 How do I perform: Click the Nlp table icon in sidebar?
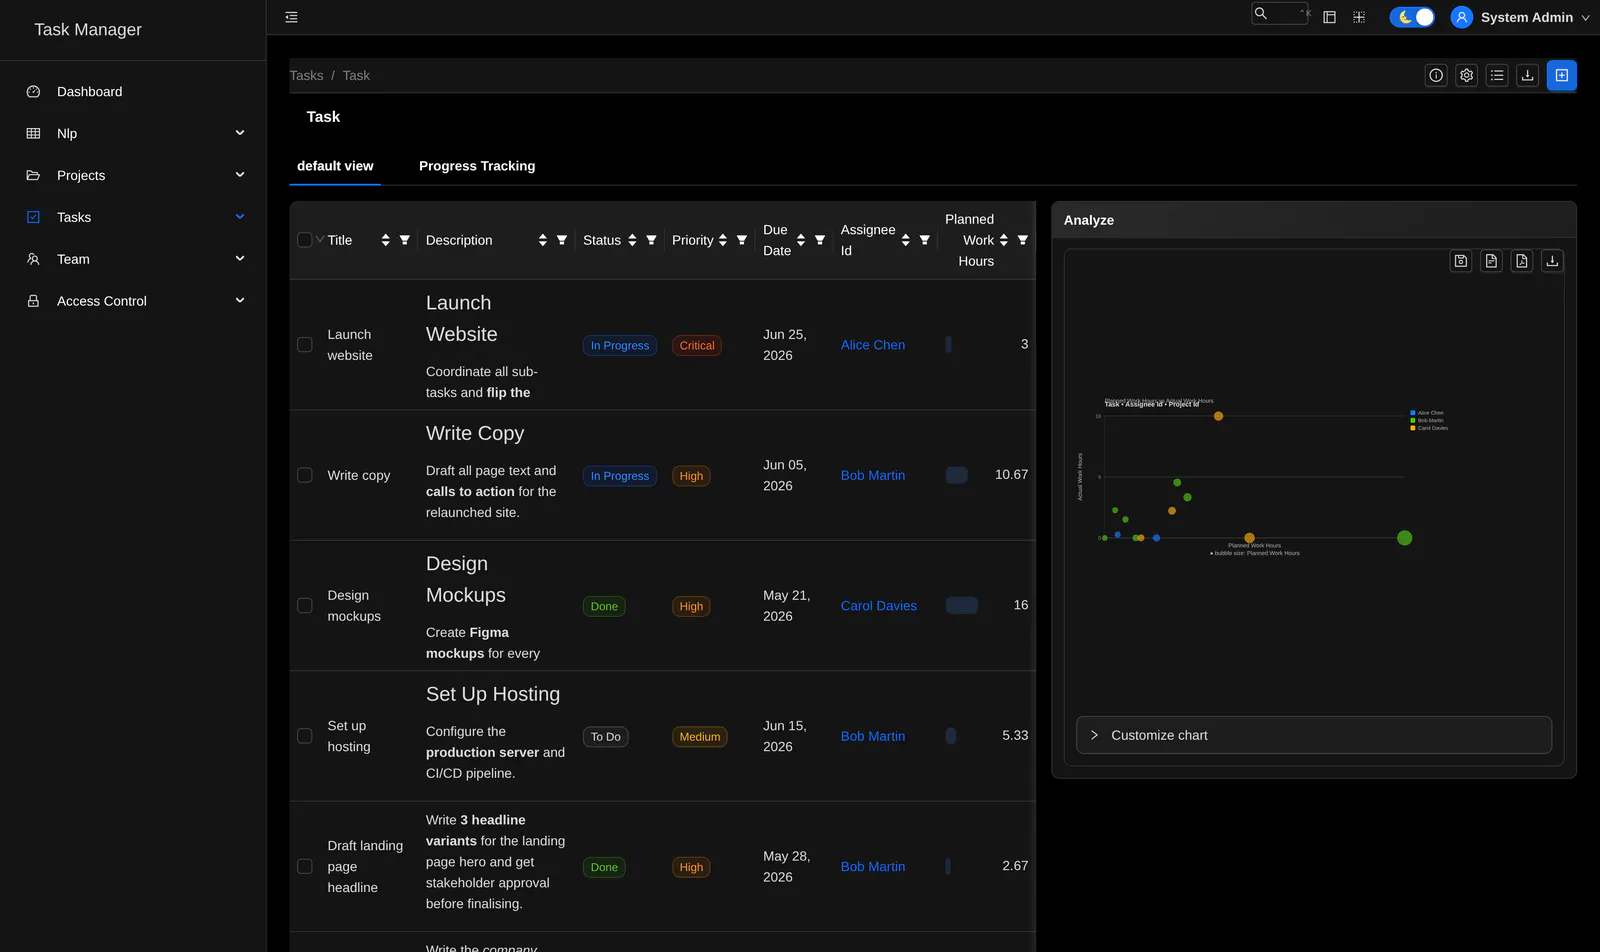[x=33, y=133]
